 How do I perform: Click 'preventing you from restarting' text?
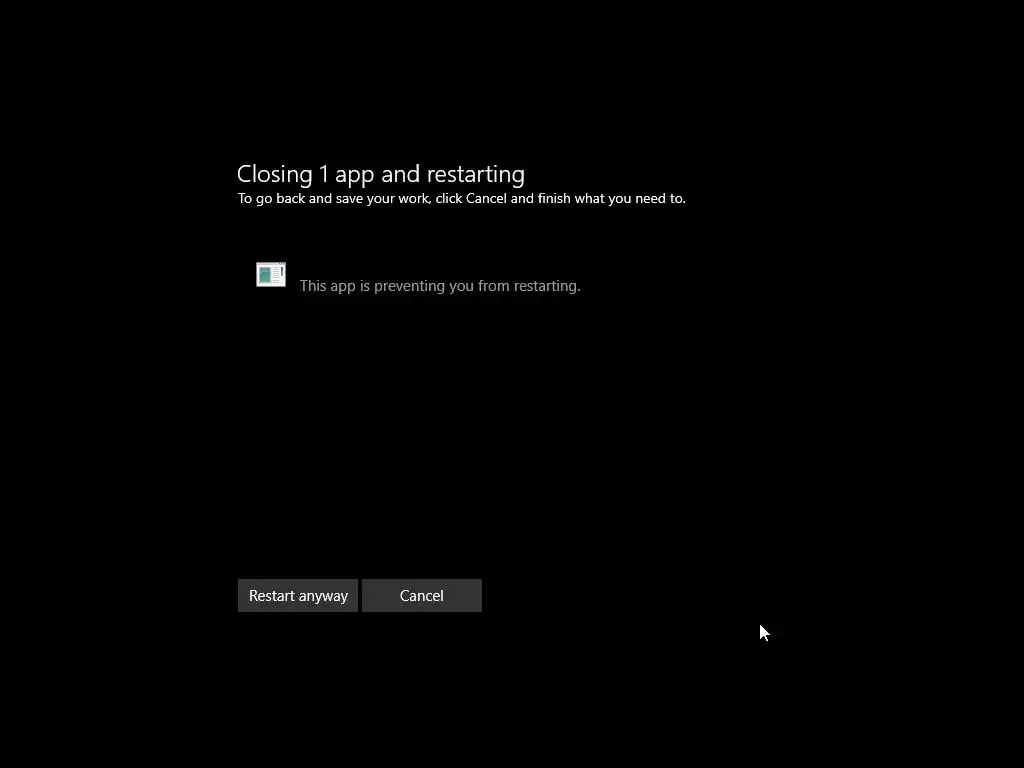(477, 286)
